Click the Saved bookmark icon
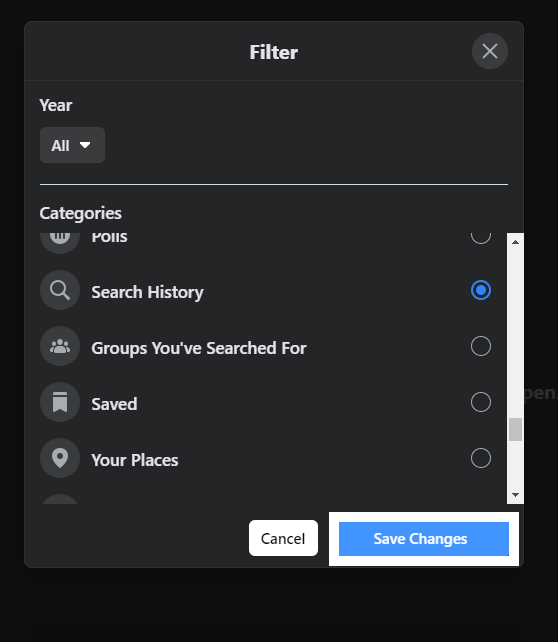 [60, 402]
